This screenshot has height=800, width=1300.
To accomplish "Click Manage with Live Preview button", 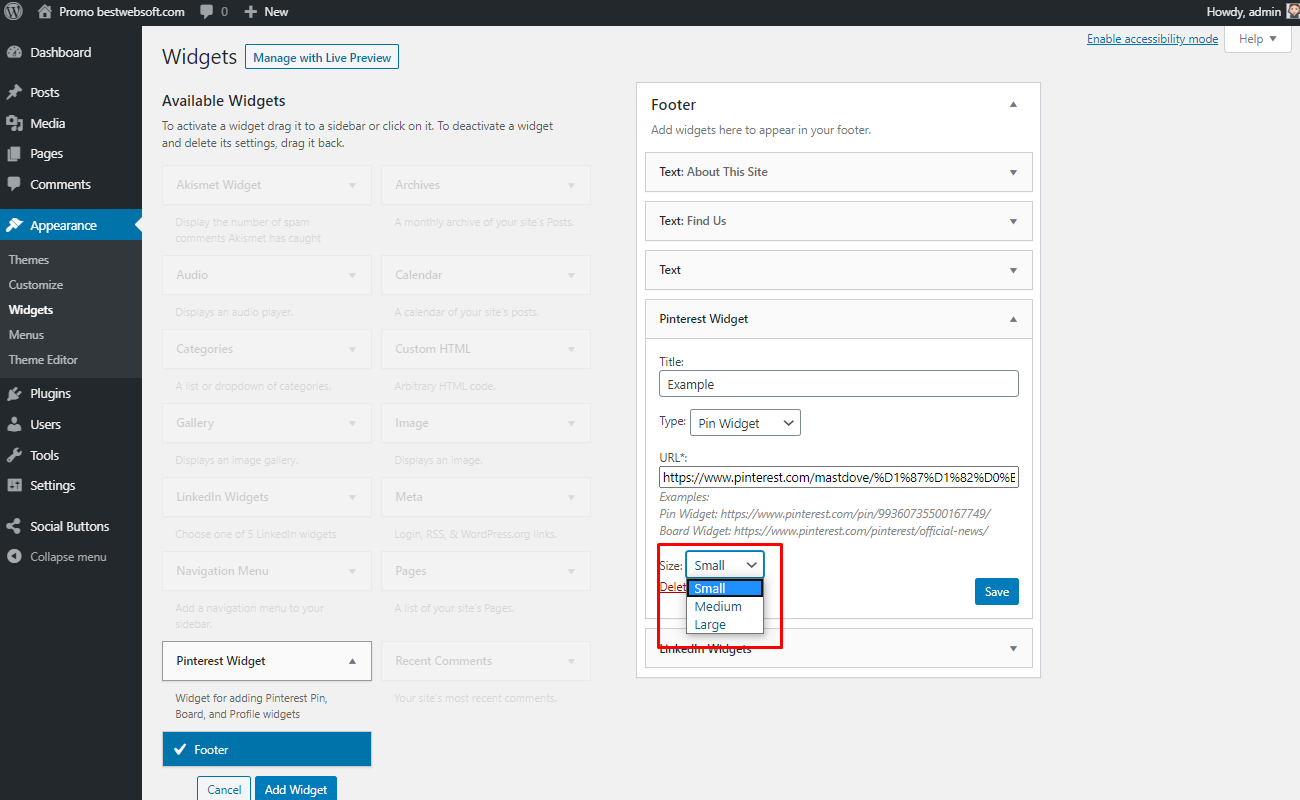I will 322,58.
